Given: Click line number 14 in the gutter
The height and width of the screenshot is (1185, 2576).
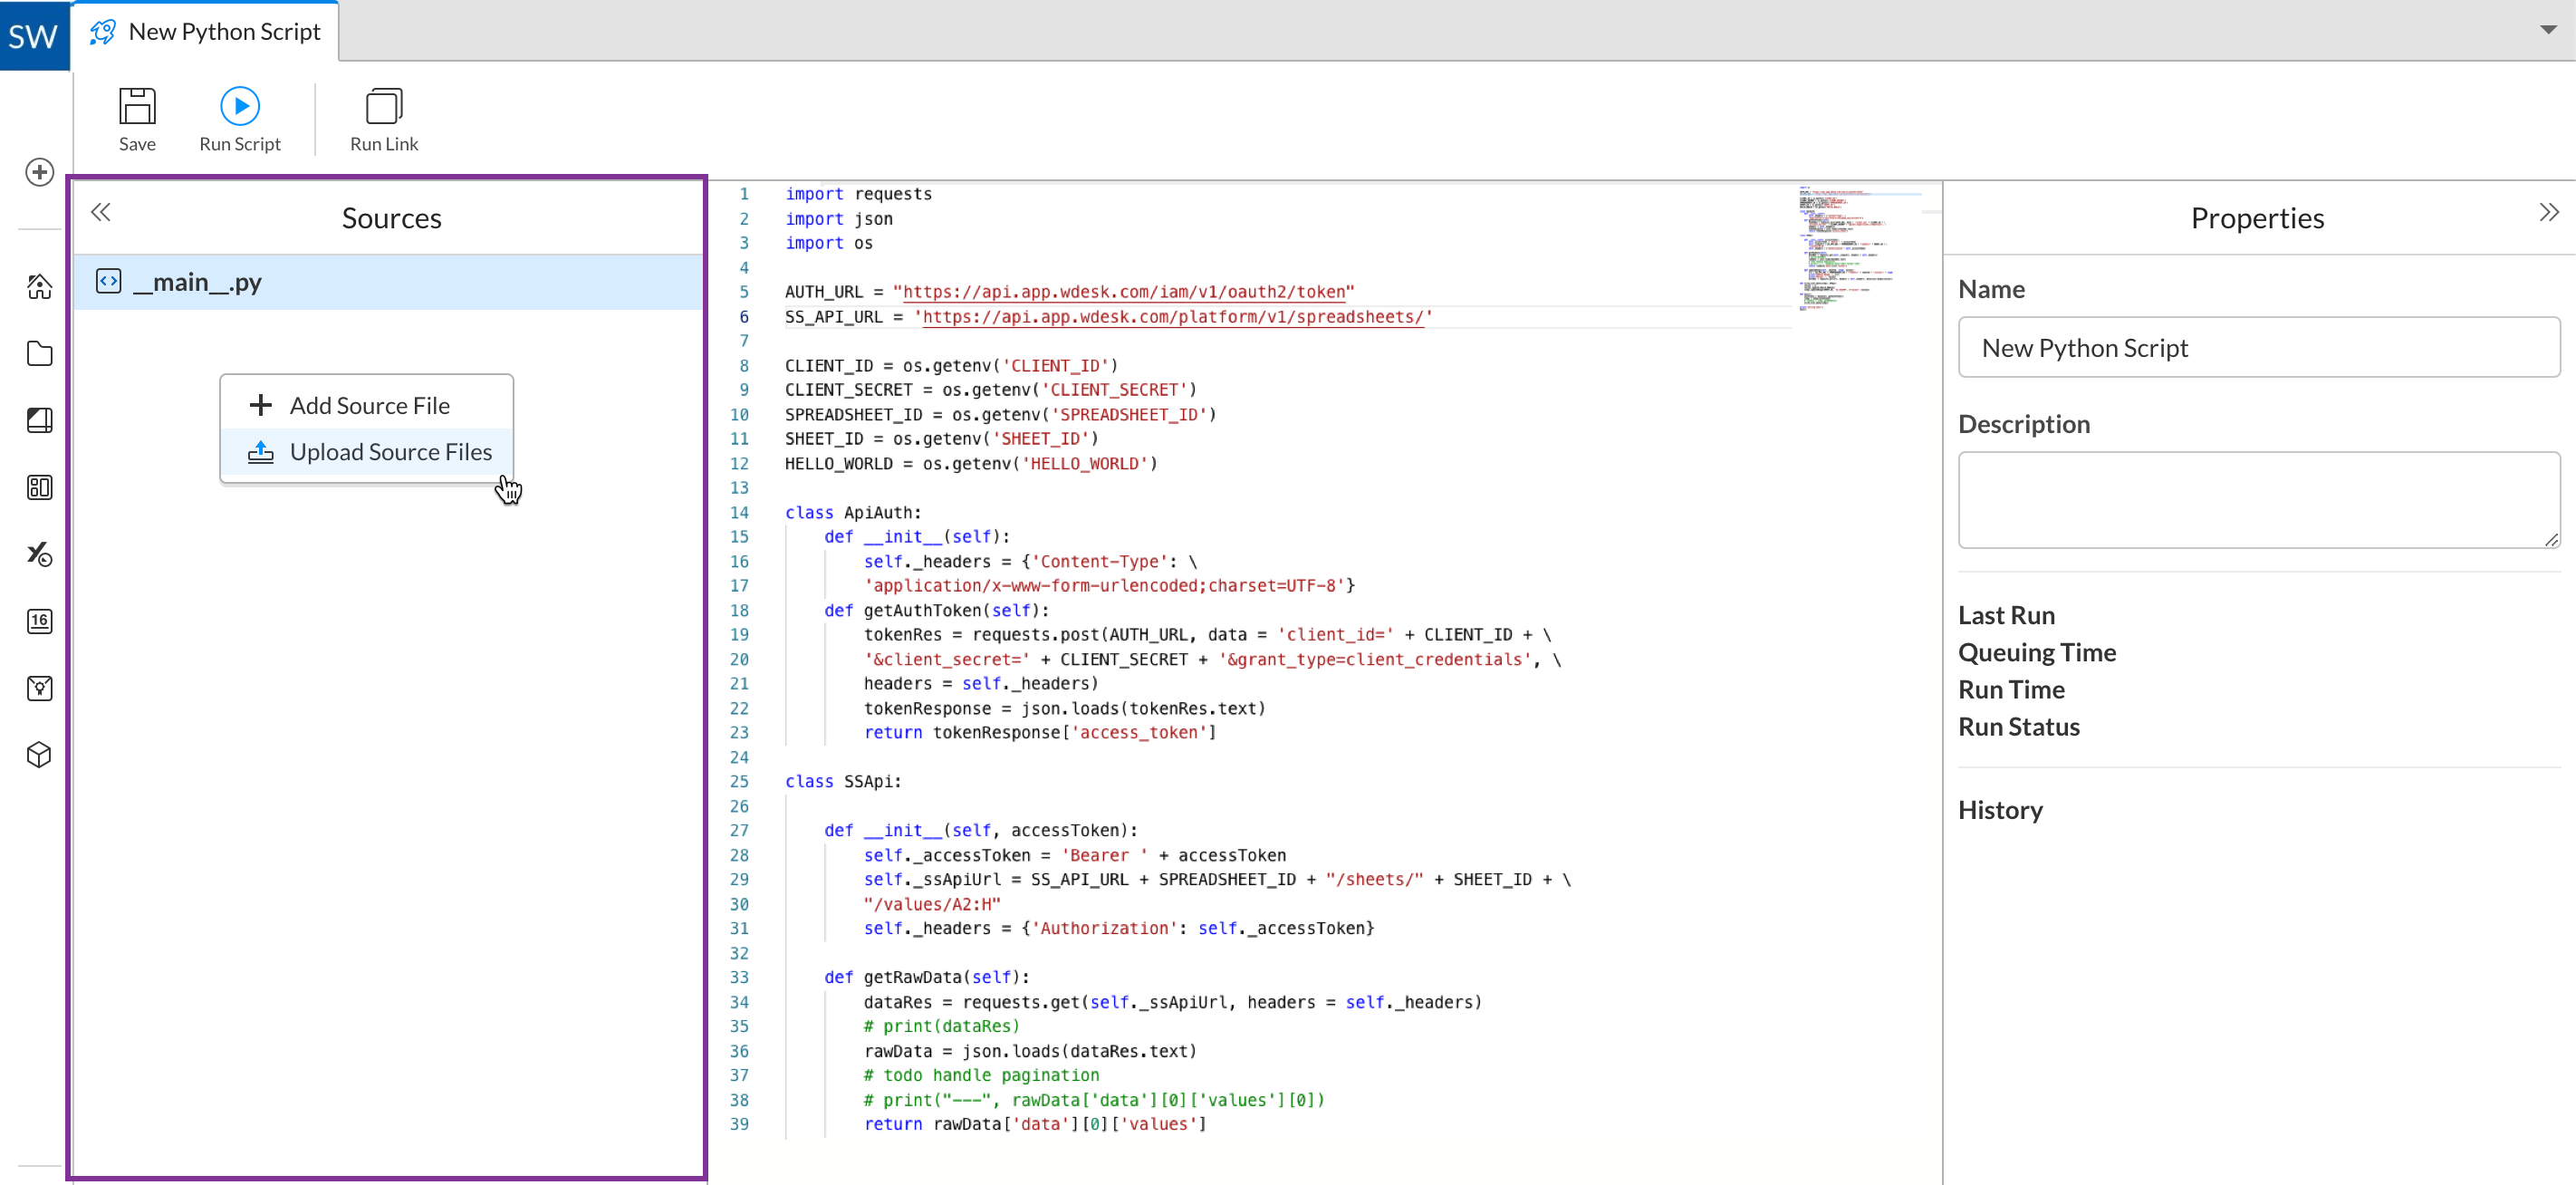Looking at the screenshot, I should point(739,513).
